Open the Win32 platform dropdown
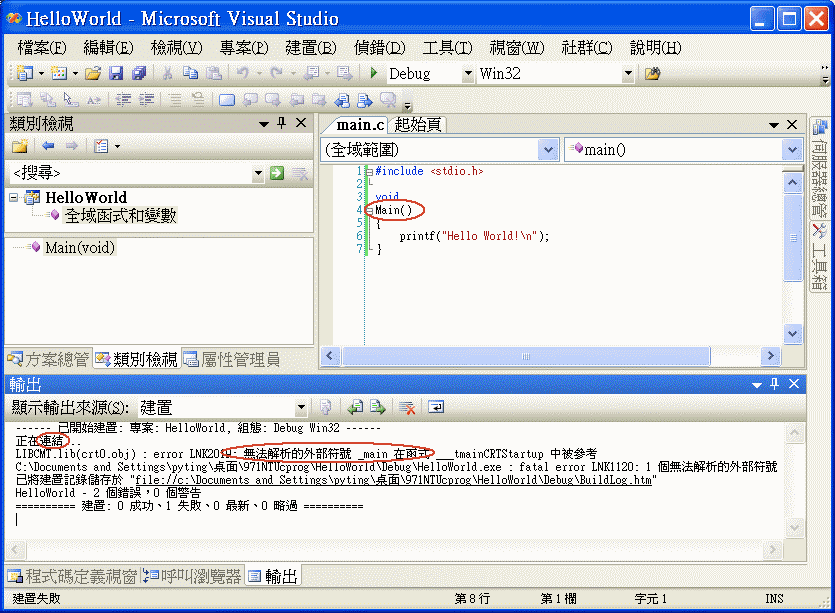The height and width of the screenshot is (613, 835). (x=628, y=73)
